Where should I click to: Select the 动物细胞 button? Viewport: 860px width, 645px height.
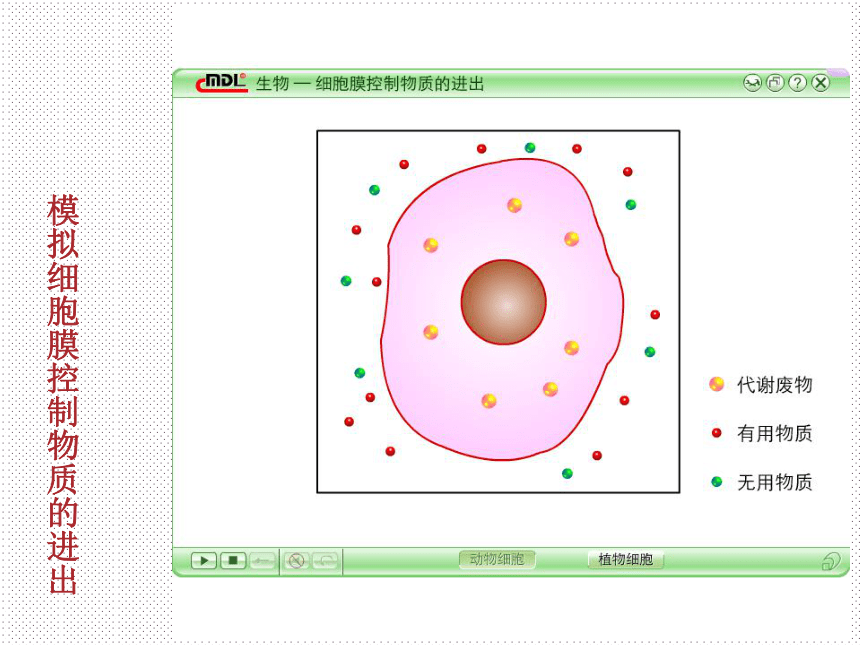coord(497,559)
